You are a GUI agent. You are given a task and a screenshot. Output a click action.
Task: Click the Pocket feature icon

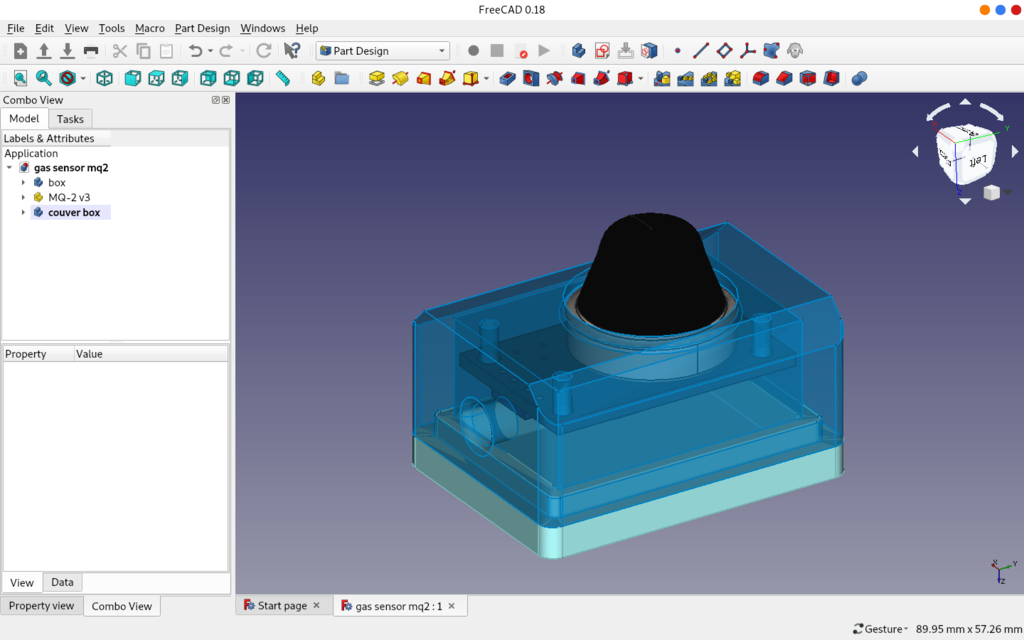[x=507, y=78]
